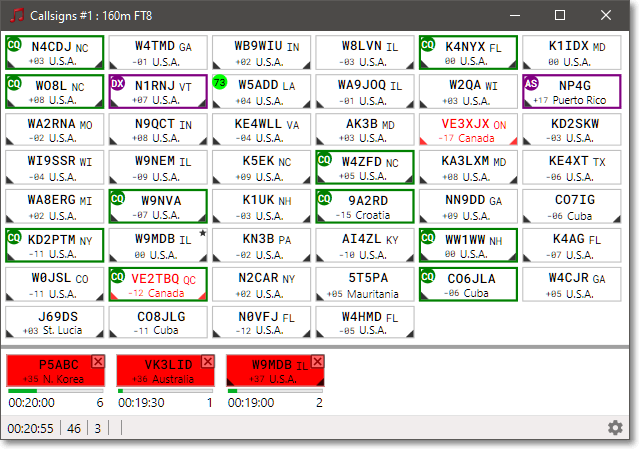Select the J69DS St. Lucia tile
Screen dimensions: 639x449
click(55, 322)
